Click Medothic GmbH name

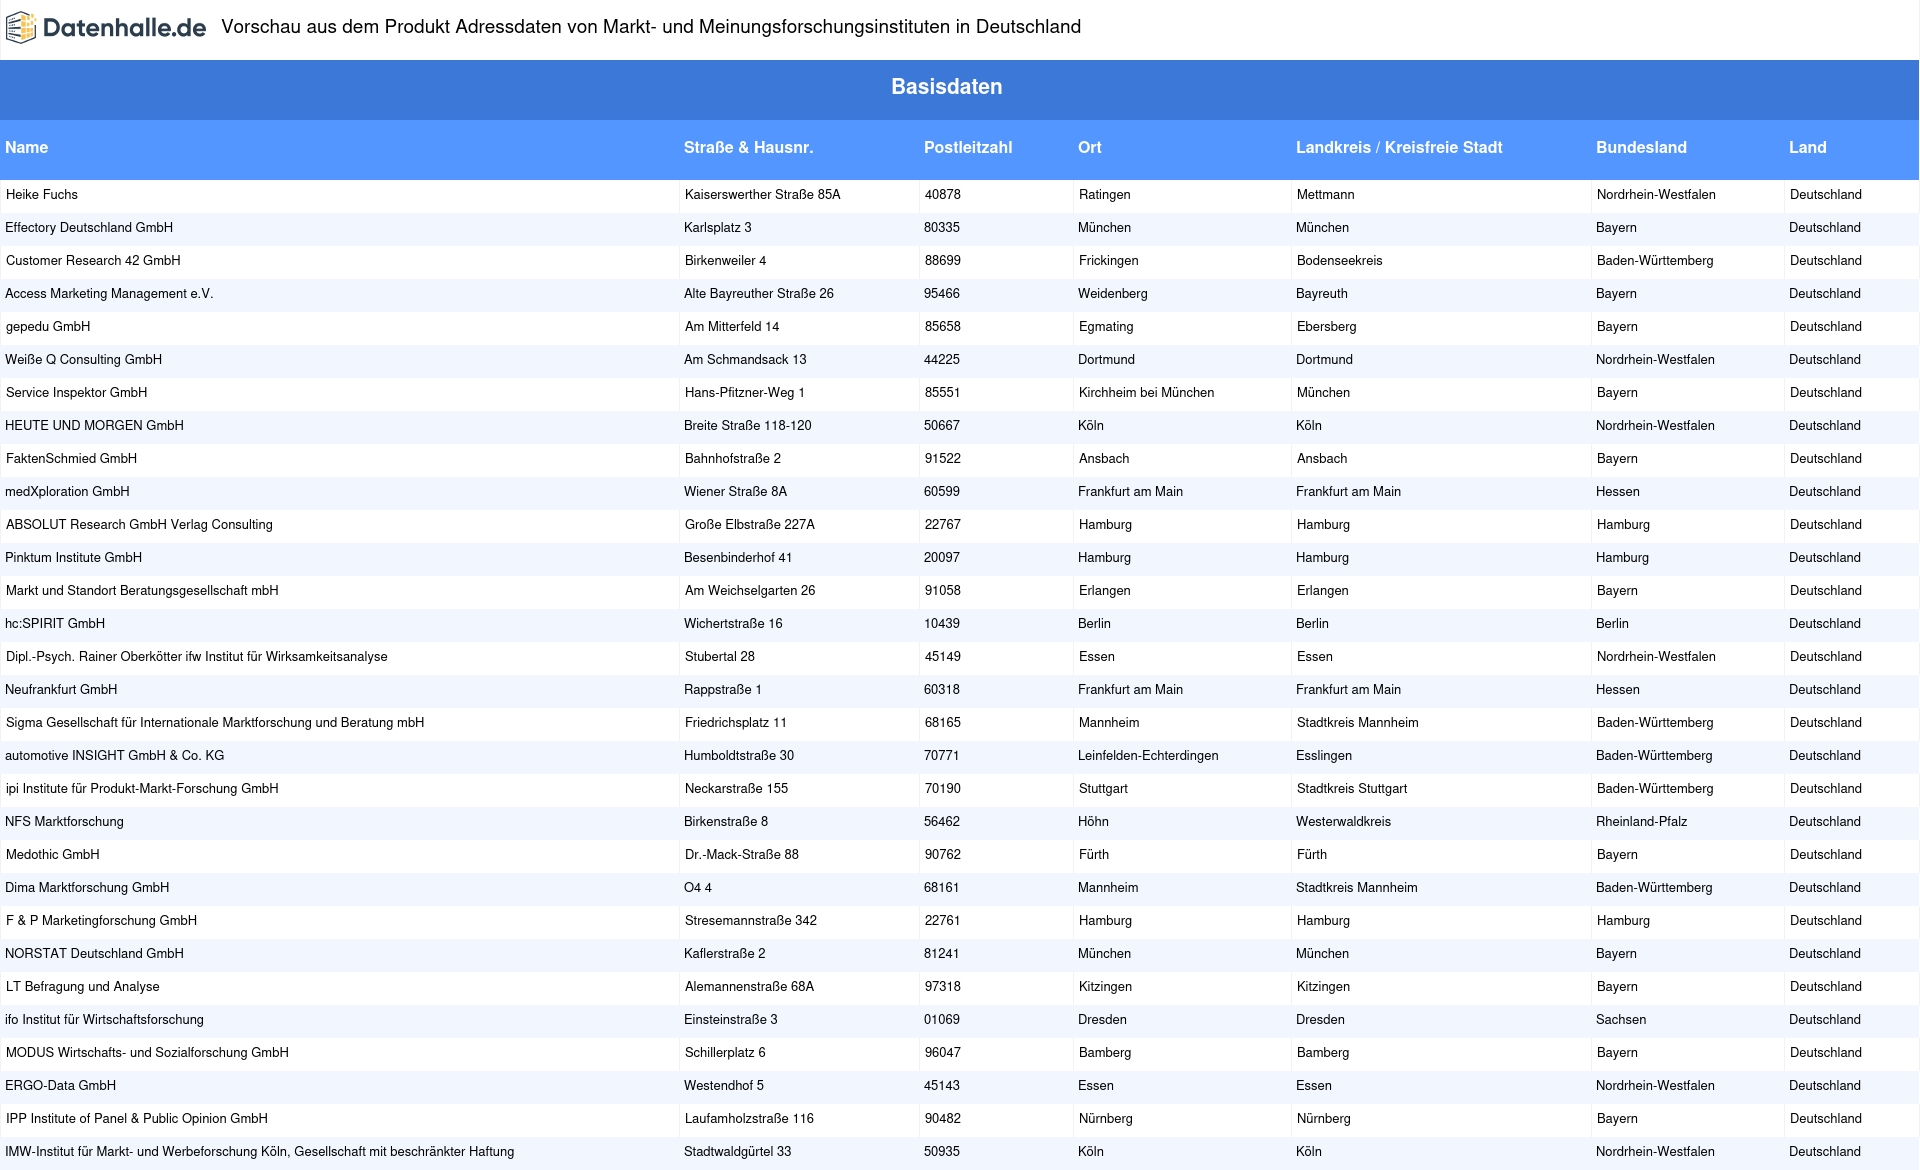tap(52, 854)
